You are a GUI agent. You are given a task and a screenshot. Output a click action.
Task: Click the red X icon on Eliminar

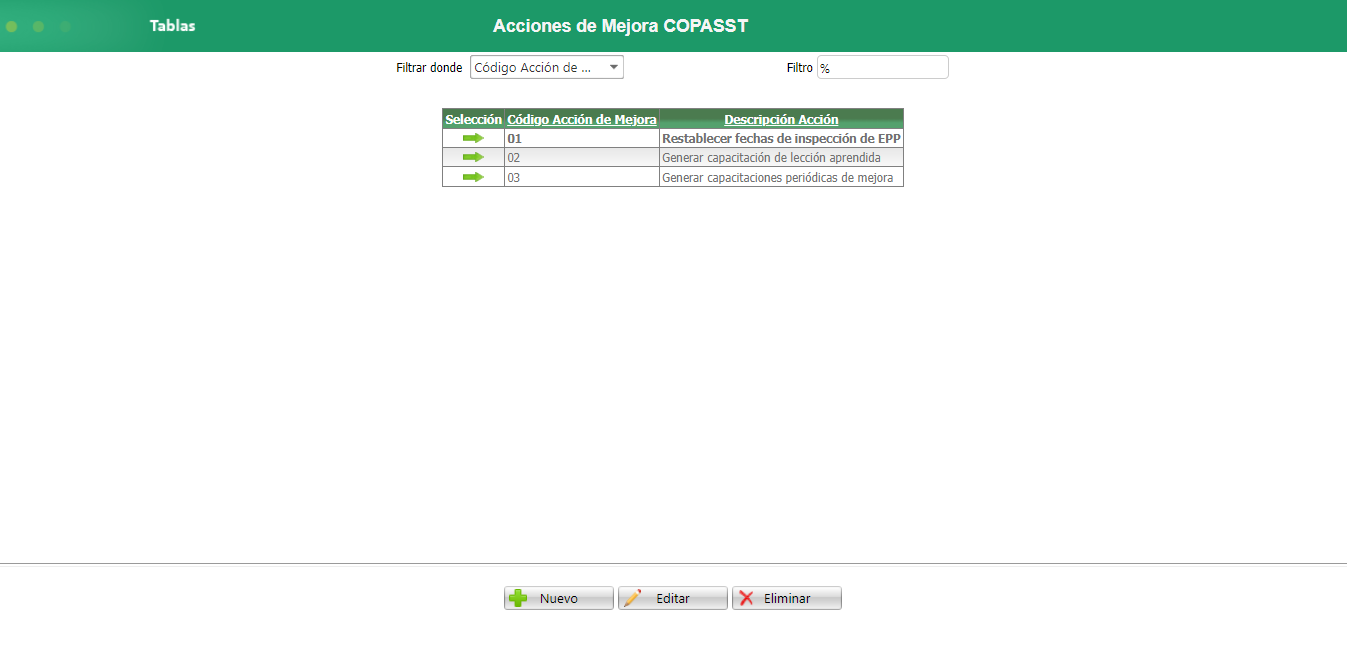748,597
